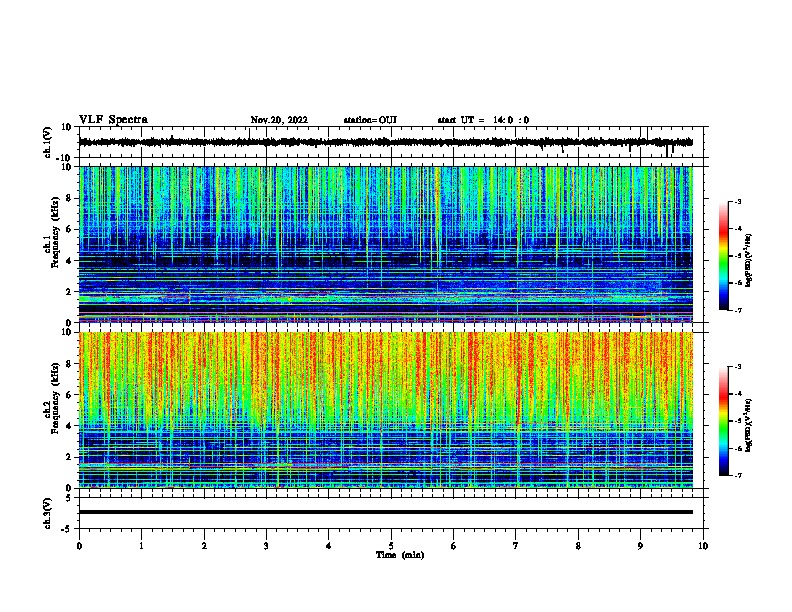Click time axis tick label '5'
Screen dimensions: 792x612
point(391,546)
